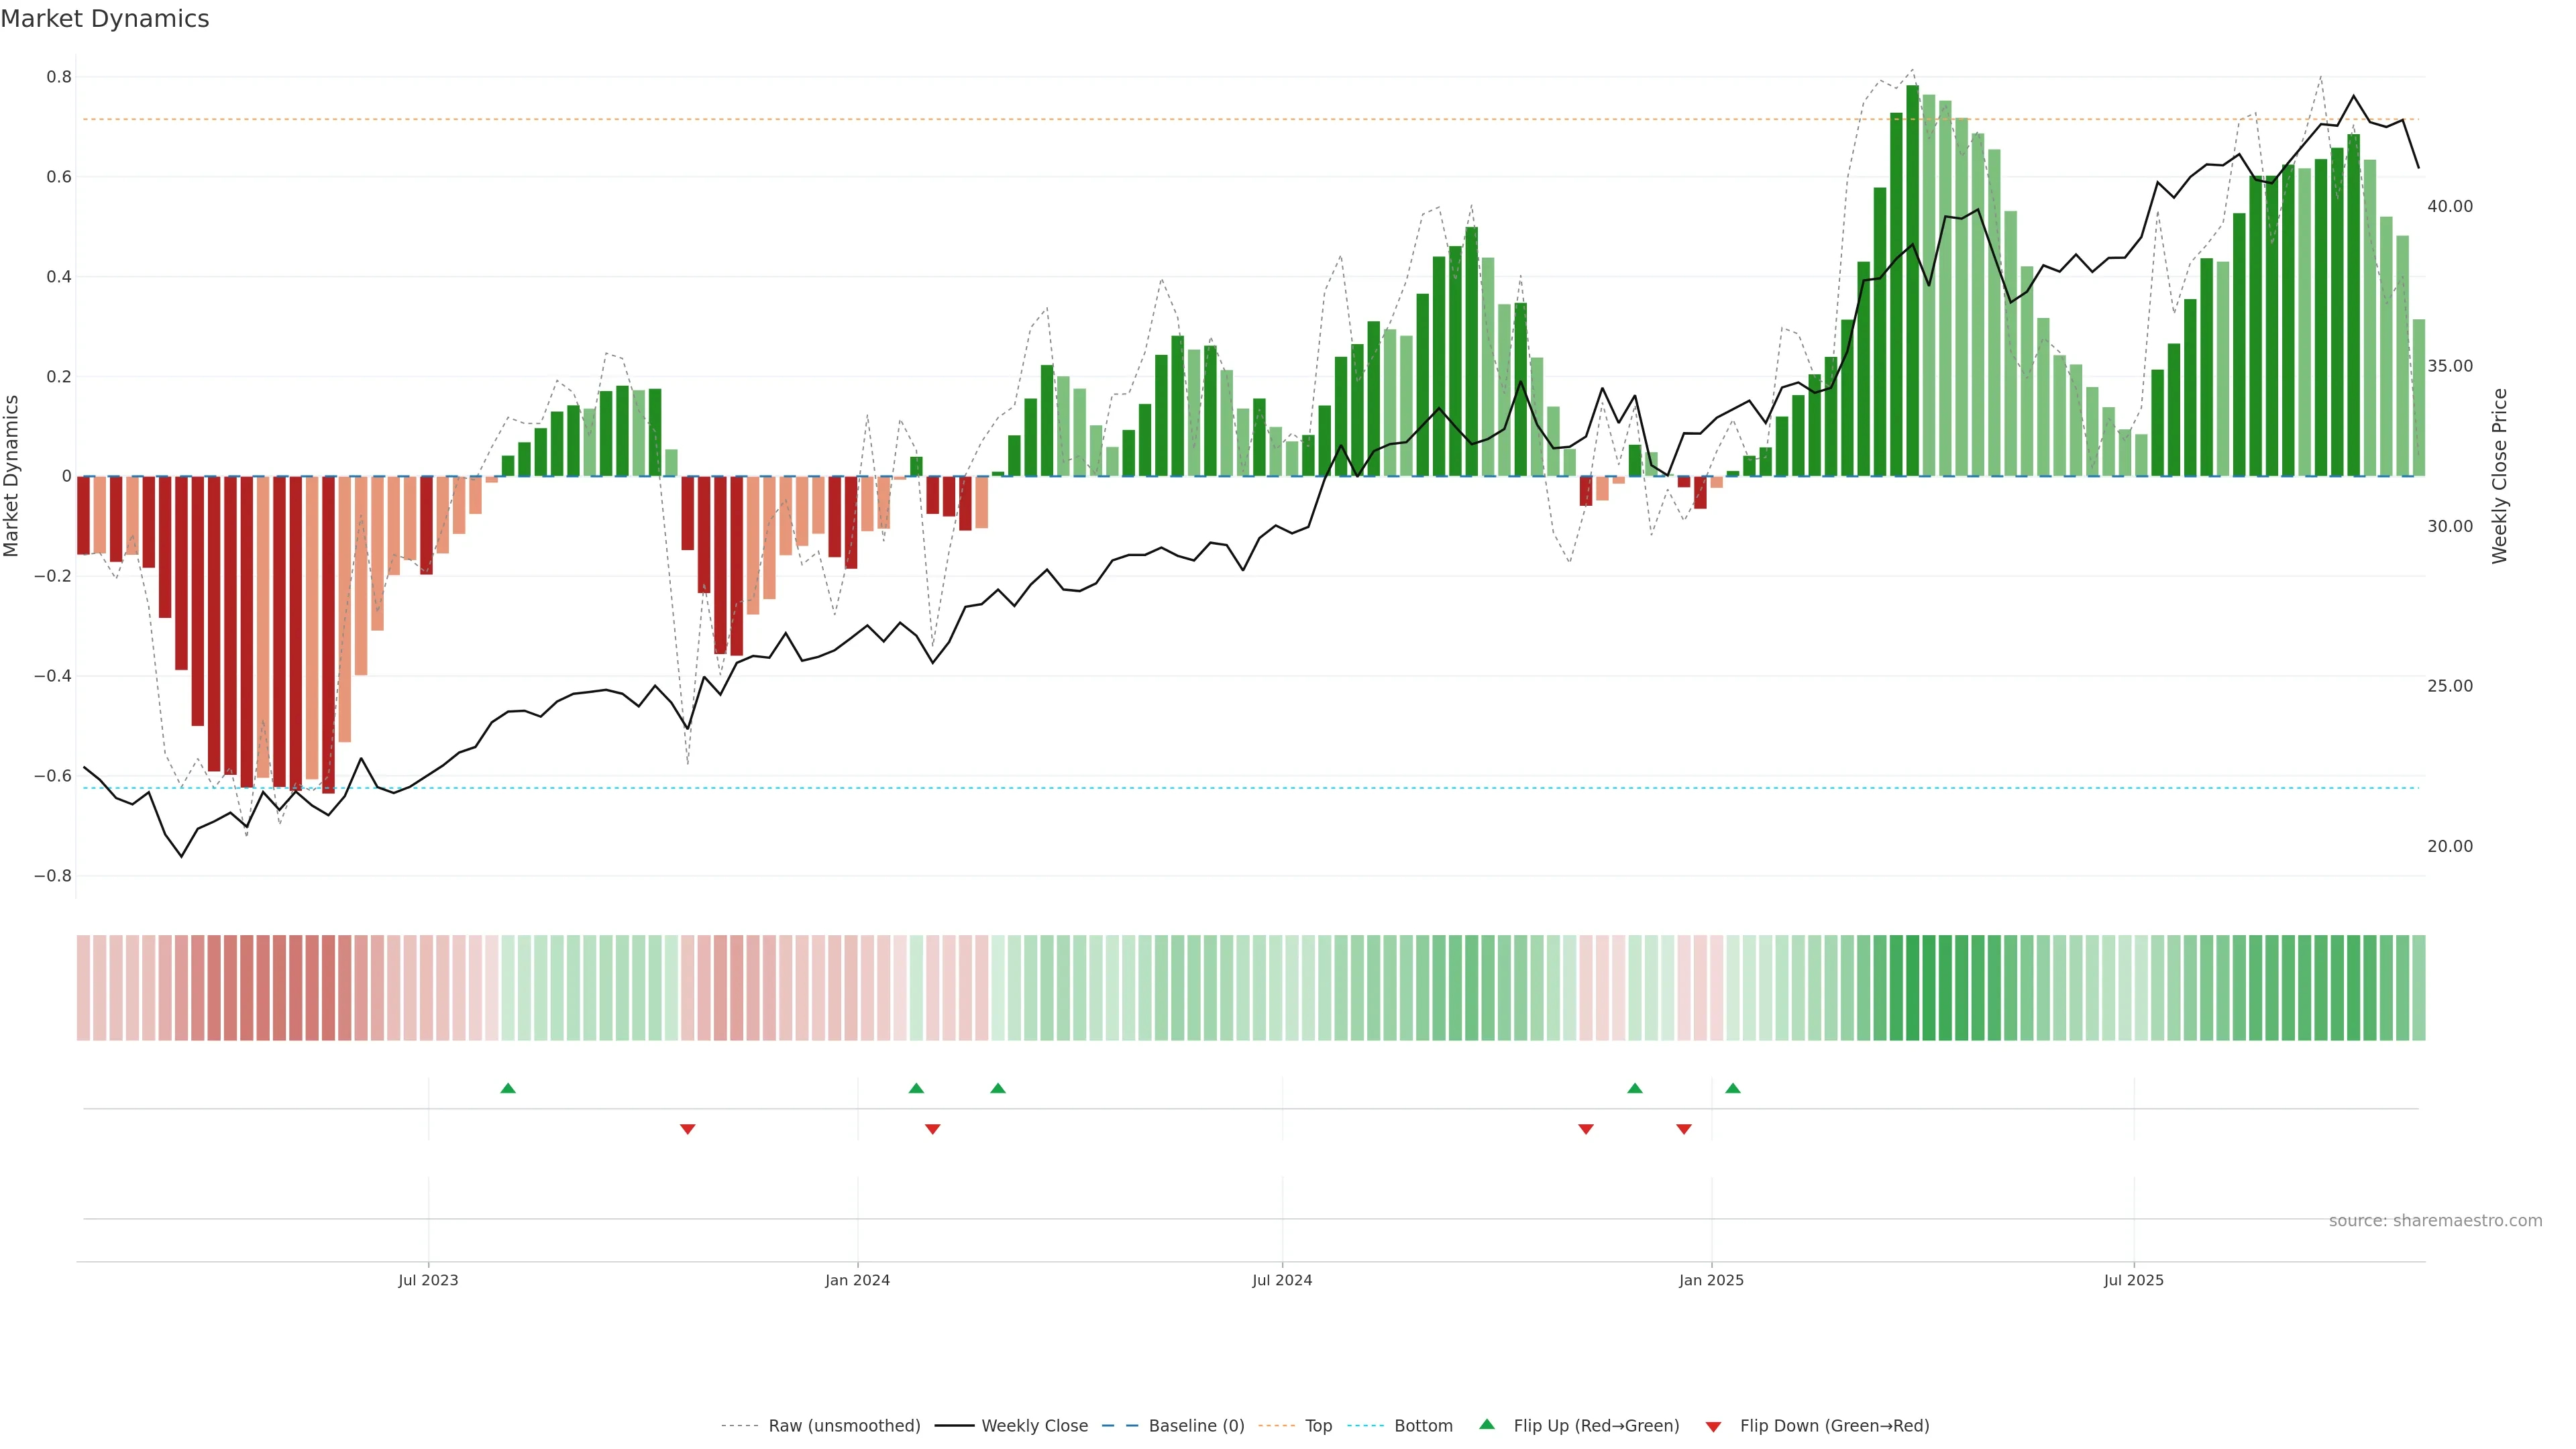Click the last green Flip Up triangle marker

(1733, 1088)
